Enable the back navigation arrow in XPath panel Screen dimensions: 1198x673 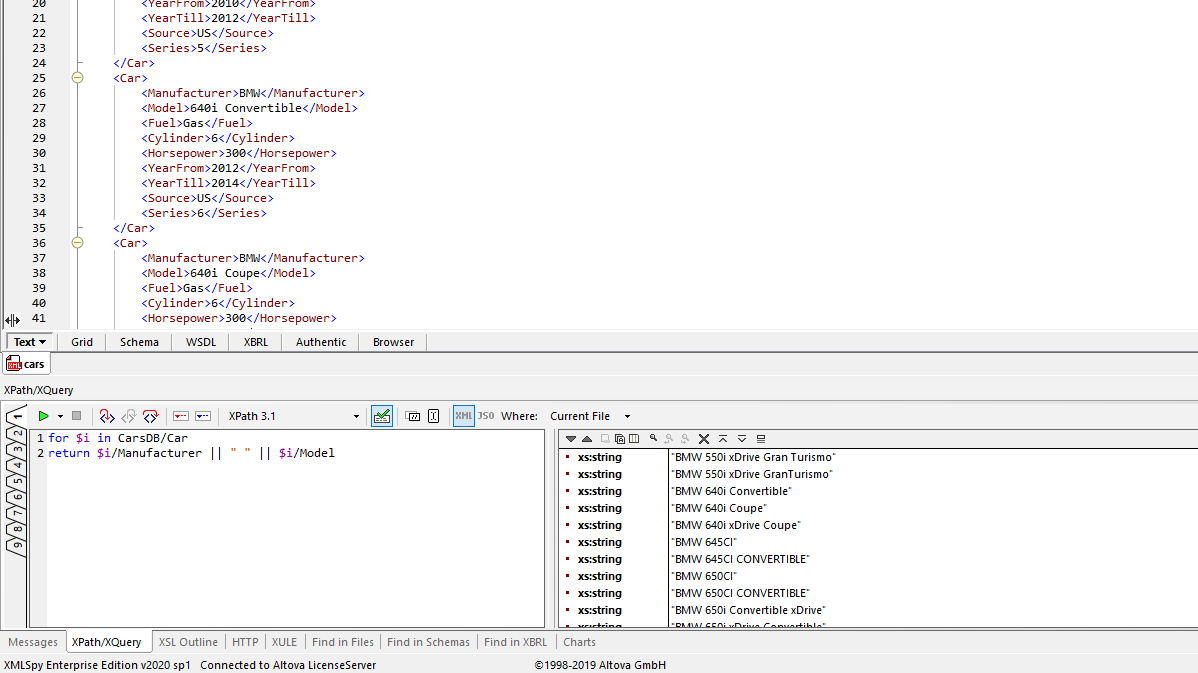pyautogui.click(x=16, y=415)
